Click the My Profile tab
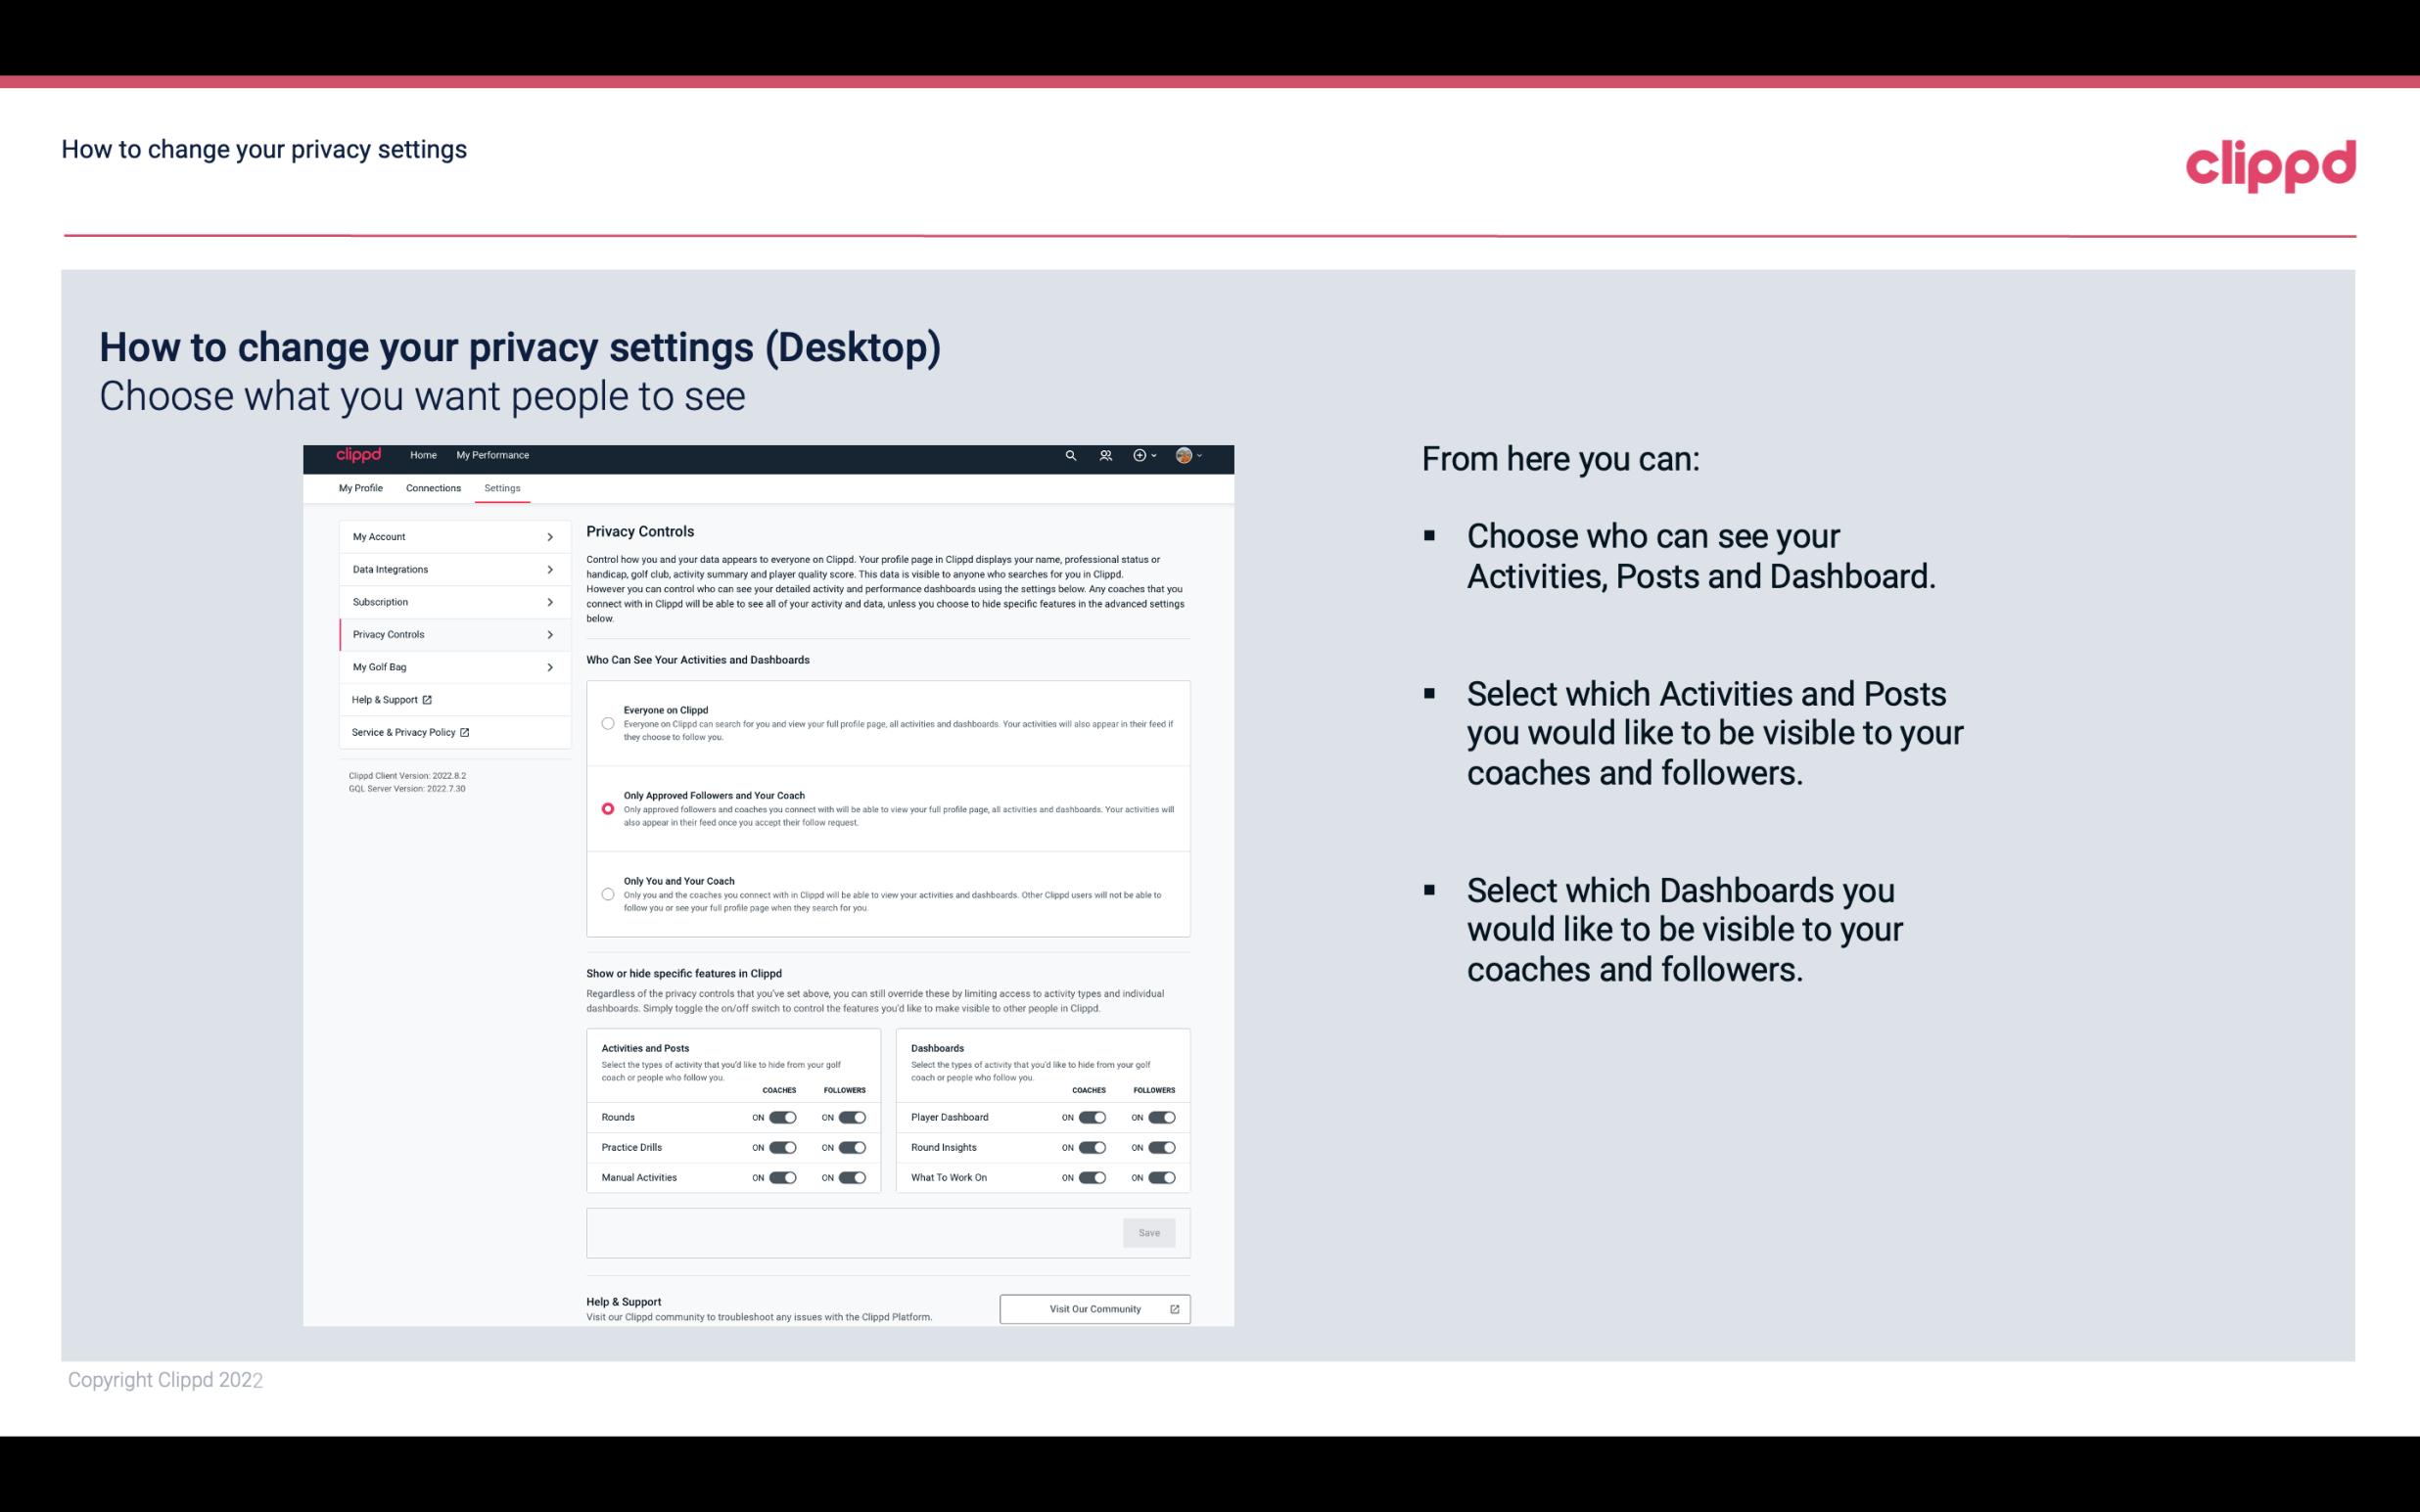 click(x=360, y=487)
